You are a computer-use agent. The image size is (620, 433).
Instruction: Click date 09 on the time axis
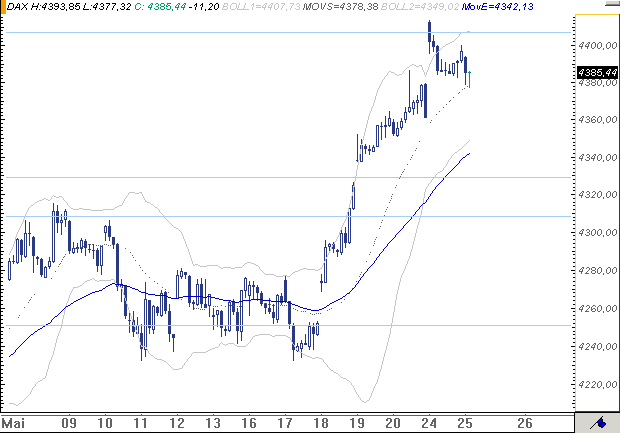69,424
